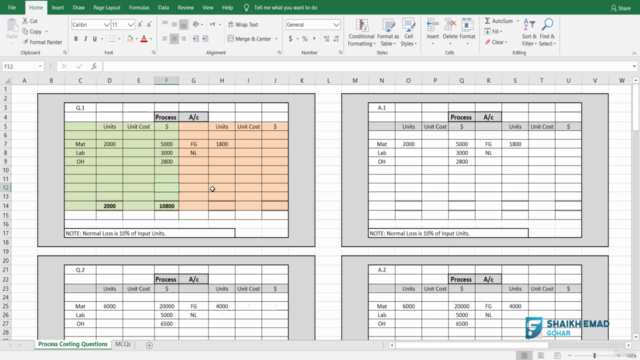The height and width of the screenshot is (360, 640).
Task: Switch to the Data tab
Action: (163, 7)
